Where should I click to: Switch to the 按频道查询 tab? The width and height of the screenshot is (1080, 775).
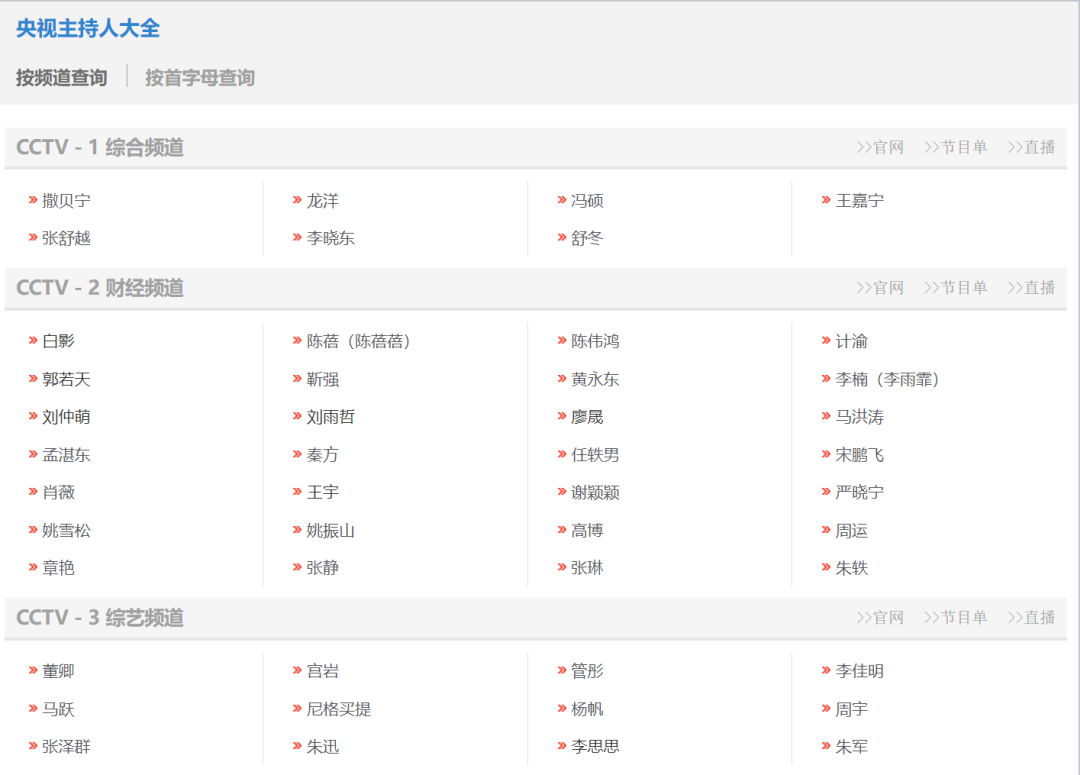click(x=62, y=78)
